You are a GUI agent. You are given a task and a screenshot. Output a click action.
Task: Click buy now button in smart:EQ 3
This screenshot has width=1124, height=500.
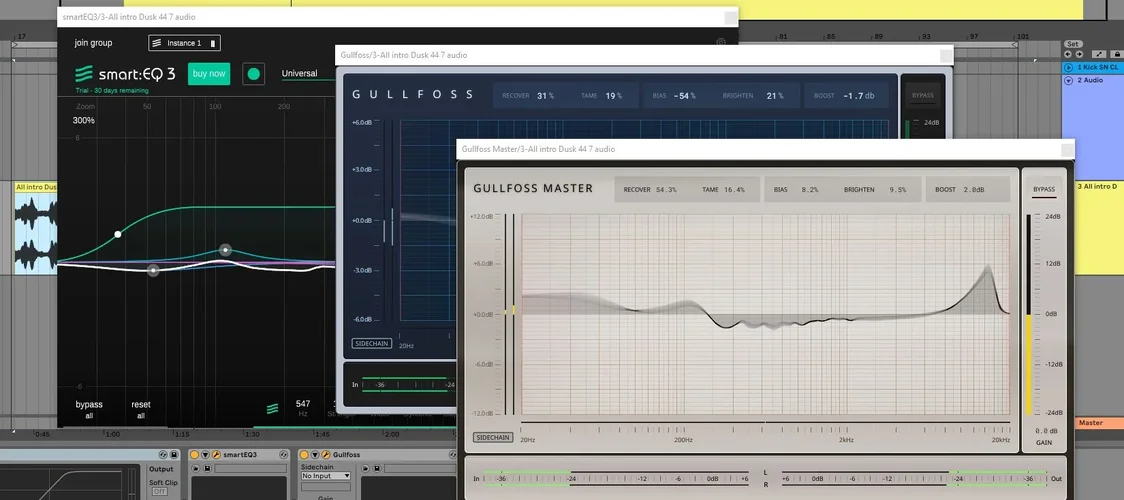tap(209, 74)
